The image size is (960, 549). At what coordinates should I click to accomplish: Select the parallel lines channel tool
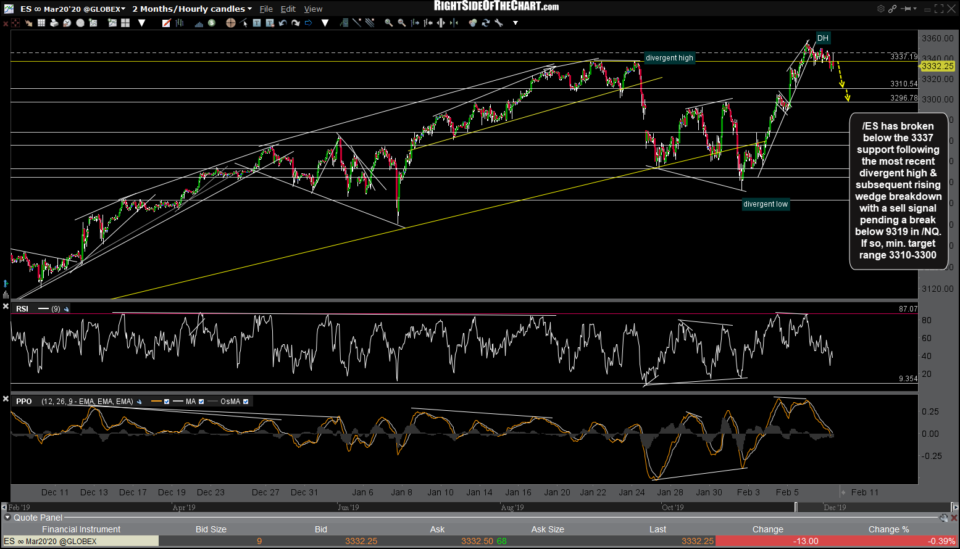click(369, 23)
